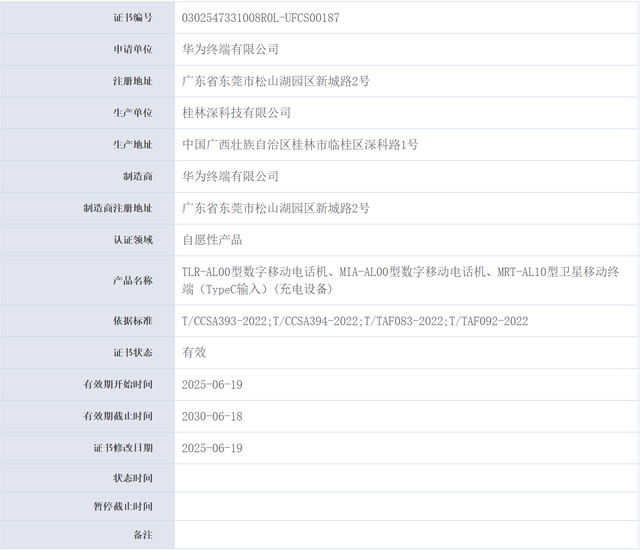The image size is (640, 550).
Task: Select the 制造商注册地址 row's address value
Action: pyautogui.click(x=276, y=208)
